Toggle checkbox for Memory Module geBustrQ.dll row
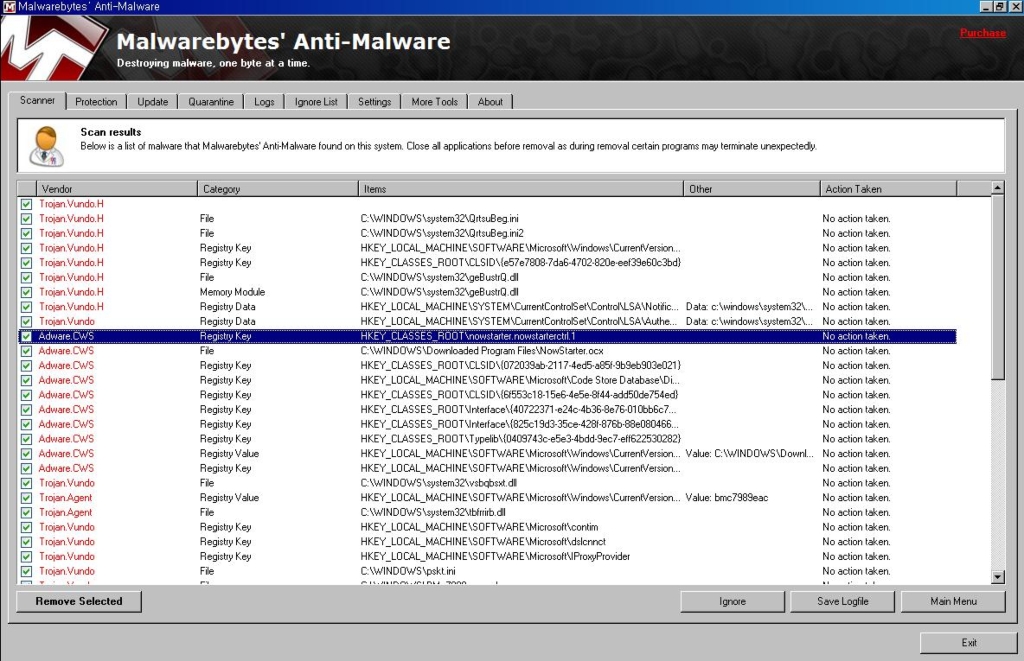 pyautogui.click(x=26, y=292)
